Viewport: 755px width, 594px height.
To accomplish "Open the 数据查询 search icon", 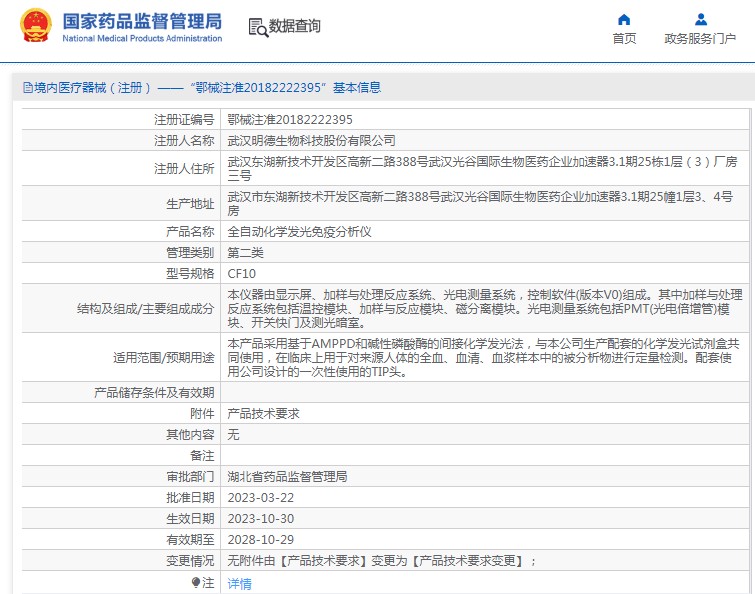I will (x=258, y=27).
